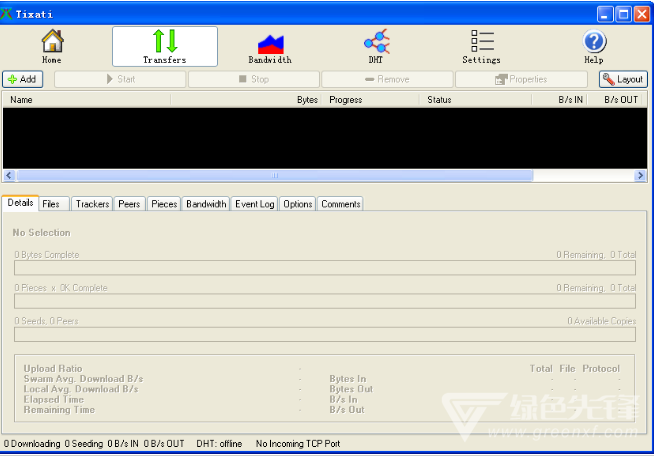
Task: Switch to the Options tab
Action: click(x=298, y=204)
